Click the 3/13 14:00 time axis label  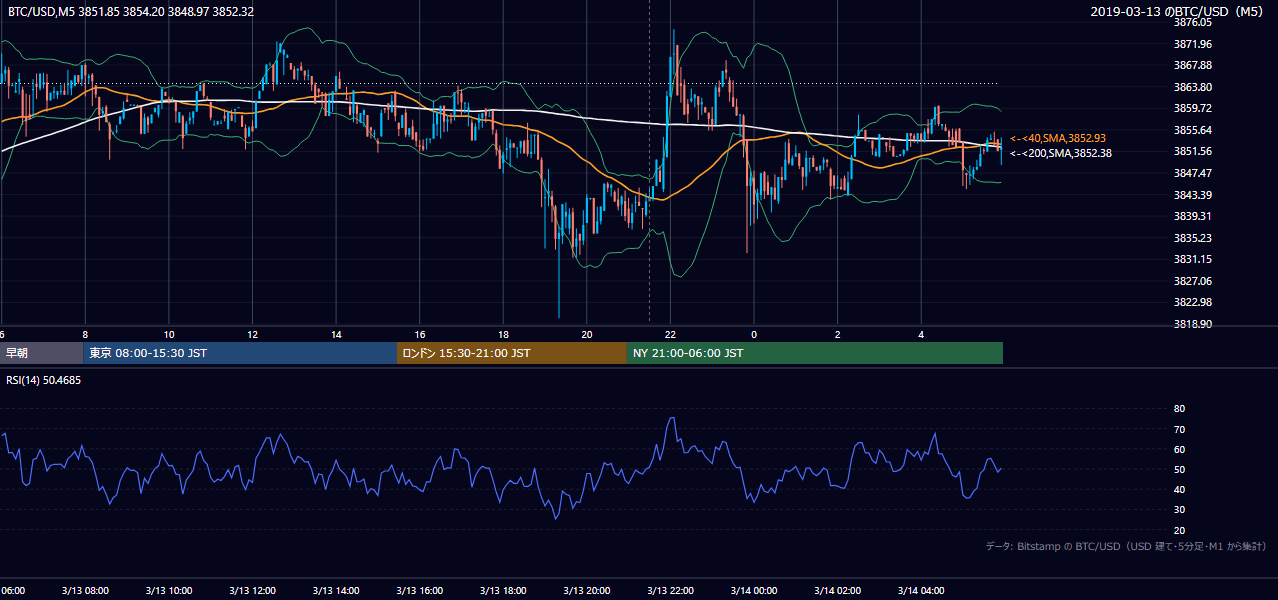336,590
